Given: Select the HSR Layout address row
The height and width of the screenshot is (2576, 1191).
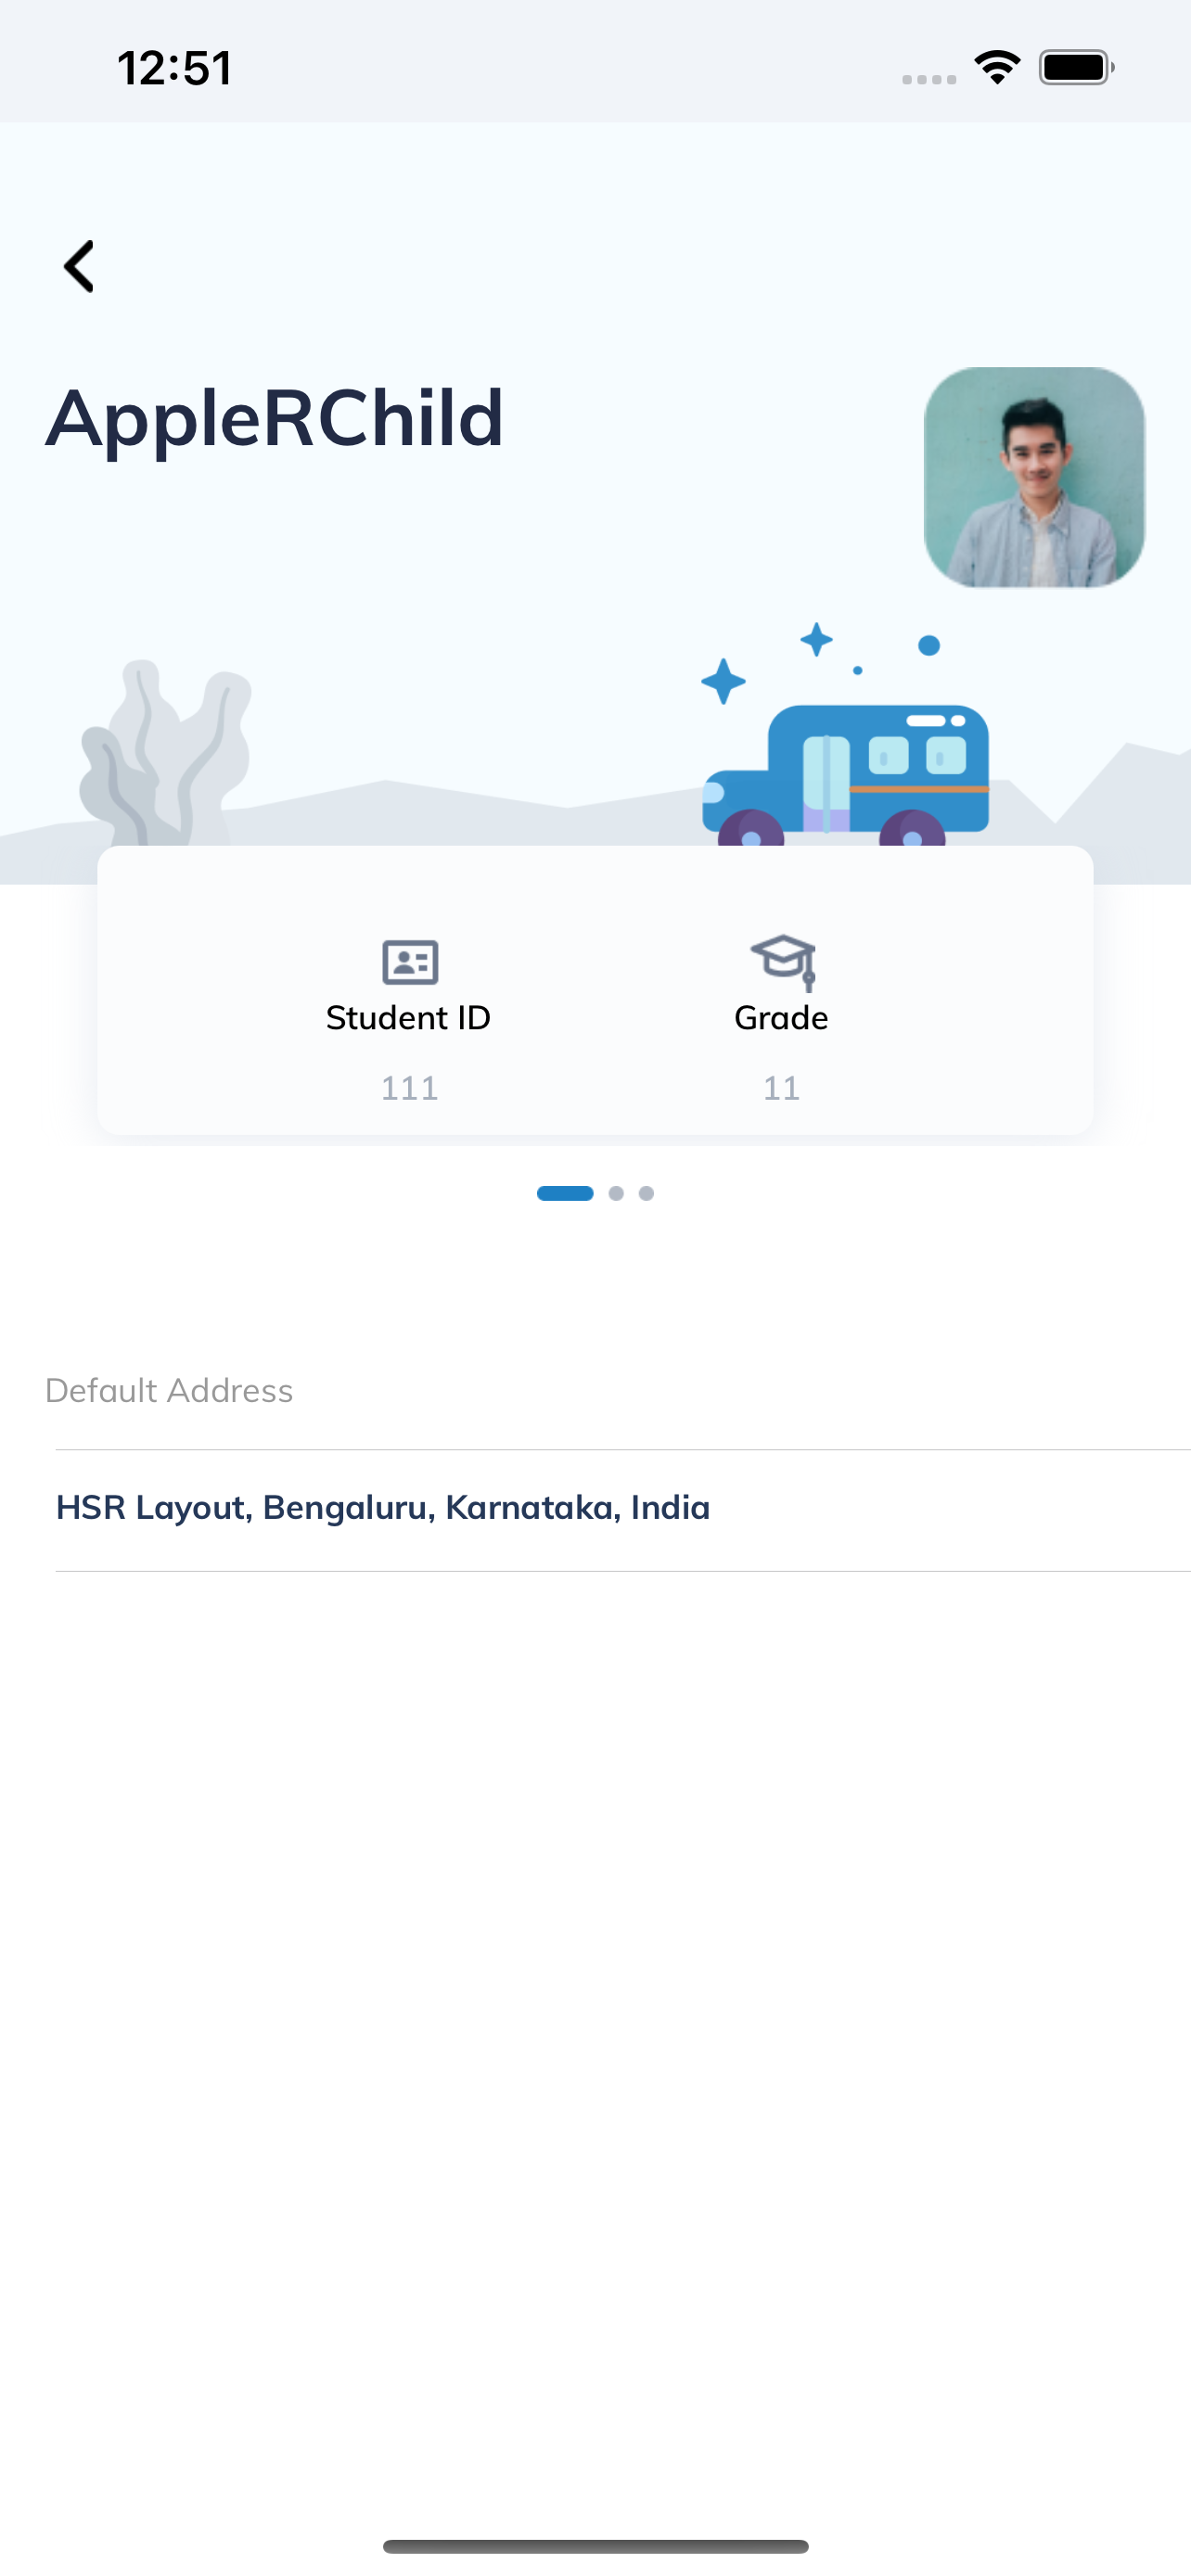Looking at the screenshot, I should coord(623,1510).
